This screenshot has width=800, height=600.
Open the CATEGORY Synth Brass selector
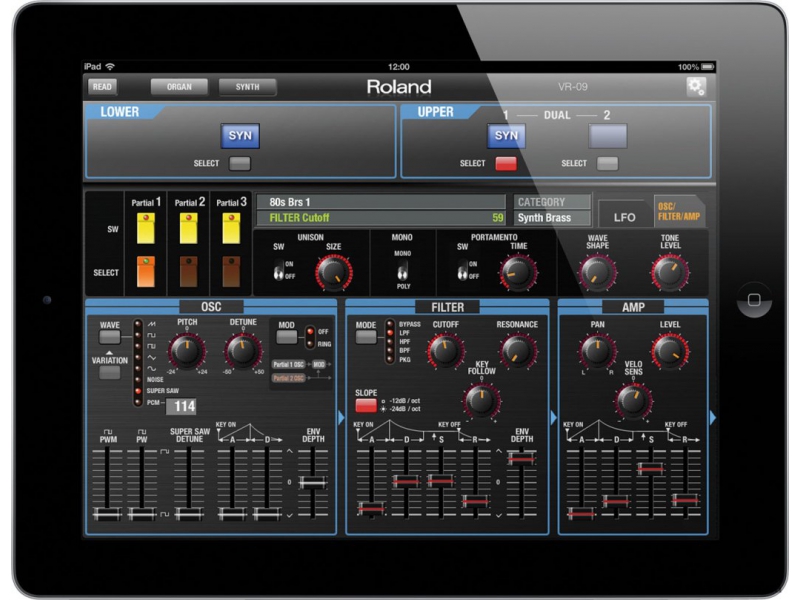(x=552, y=218)
